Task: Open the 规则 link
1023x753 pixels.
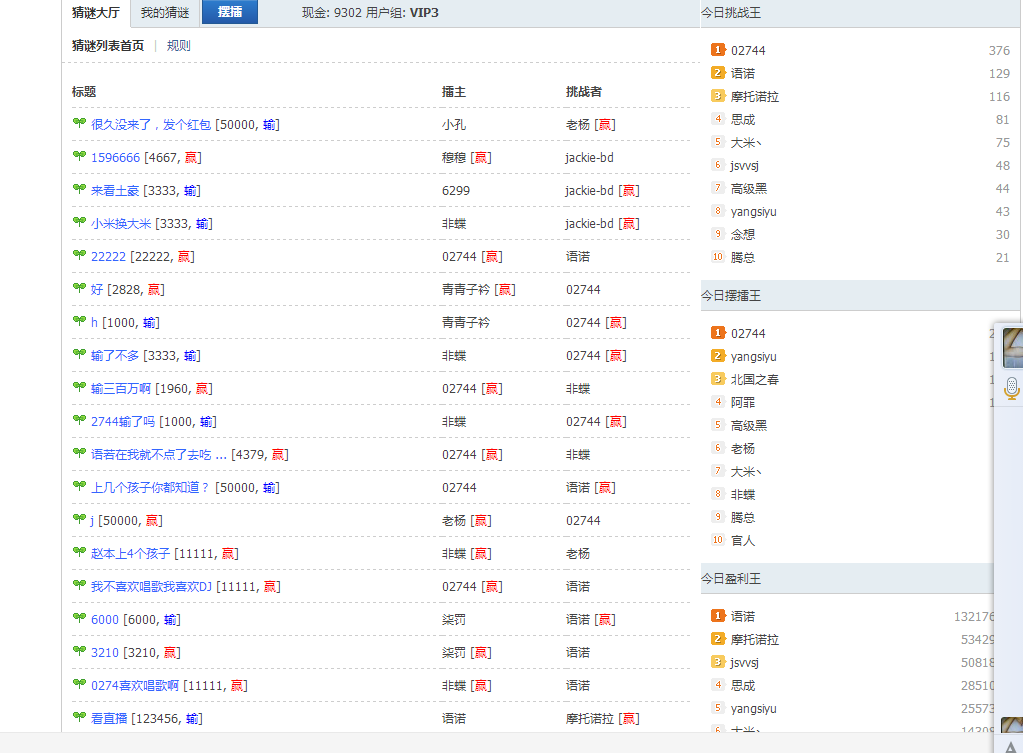Action: [179, 45]
